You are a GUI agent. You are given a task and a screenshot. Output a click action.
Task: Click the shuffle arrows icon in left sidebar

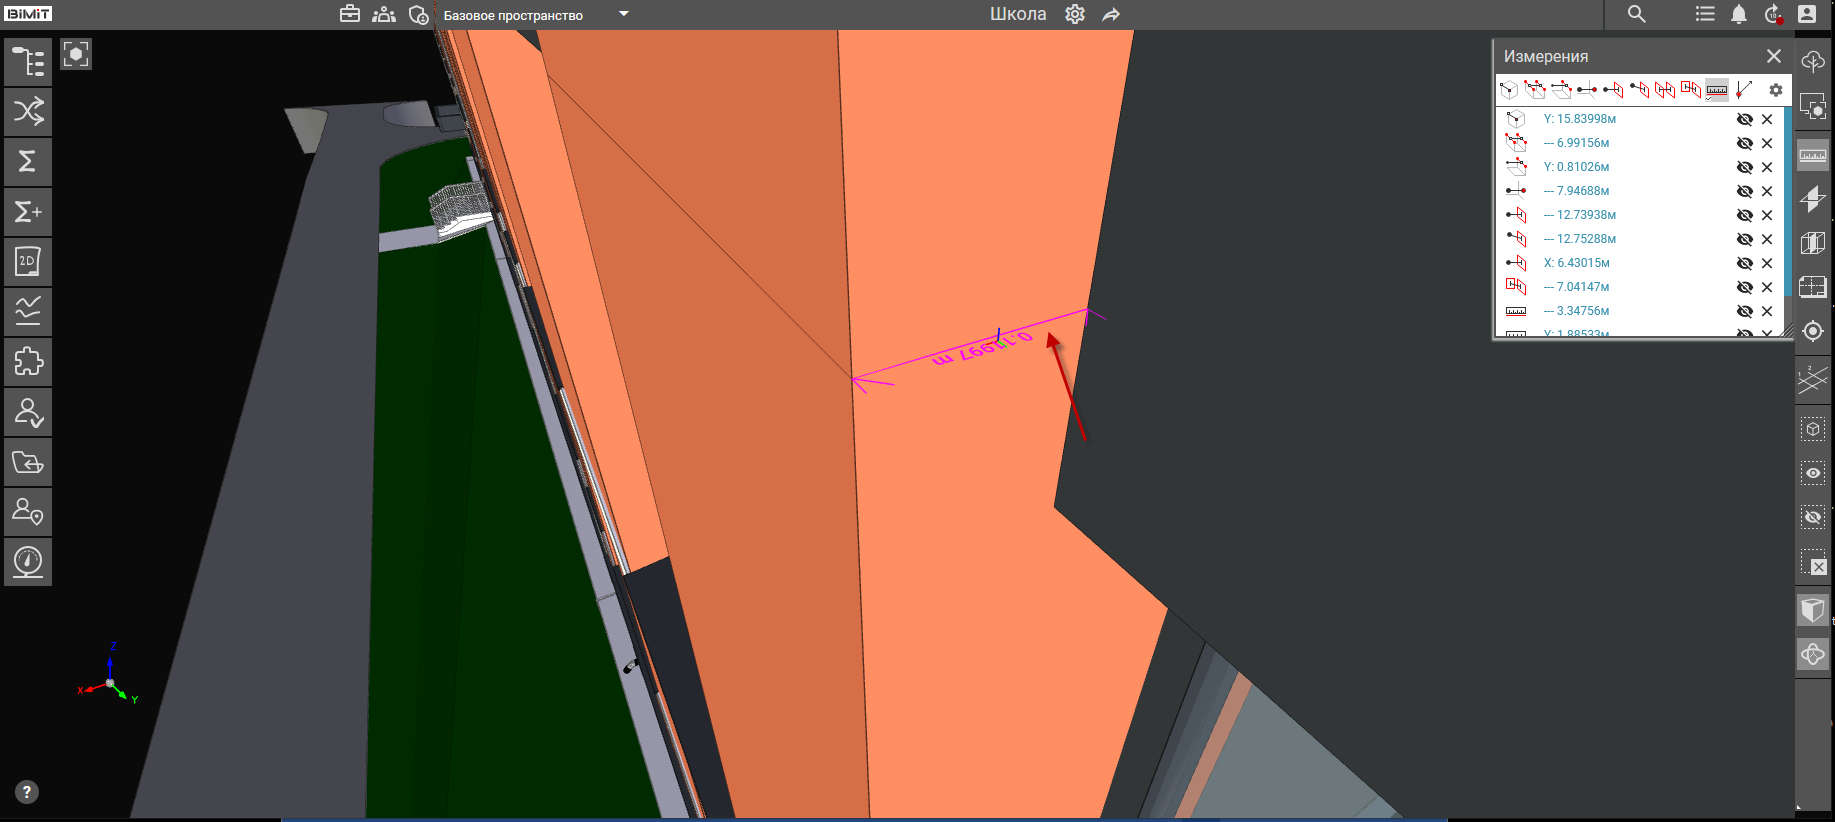(28, 111)
